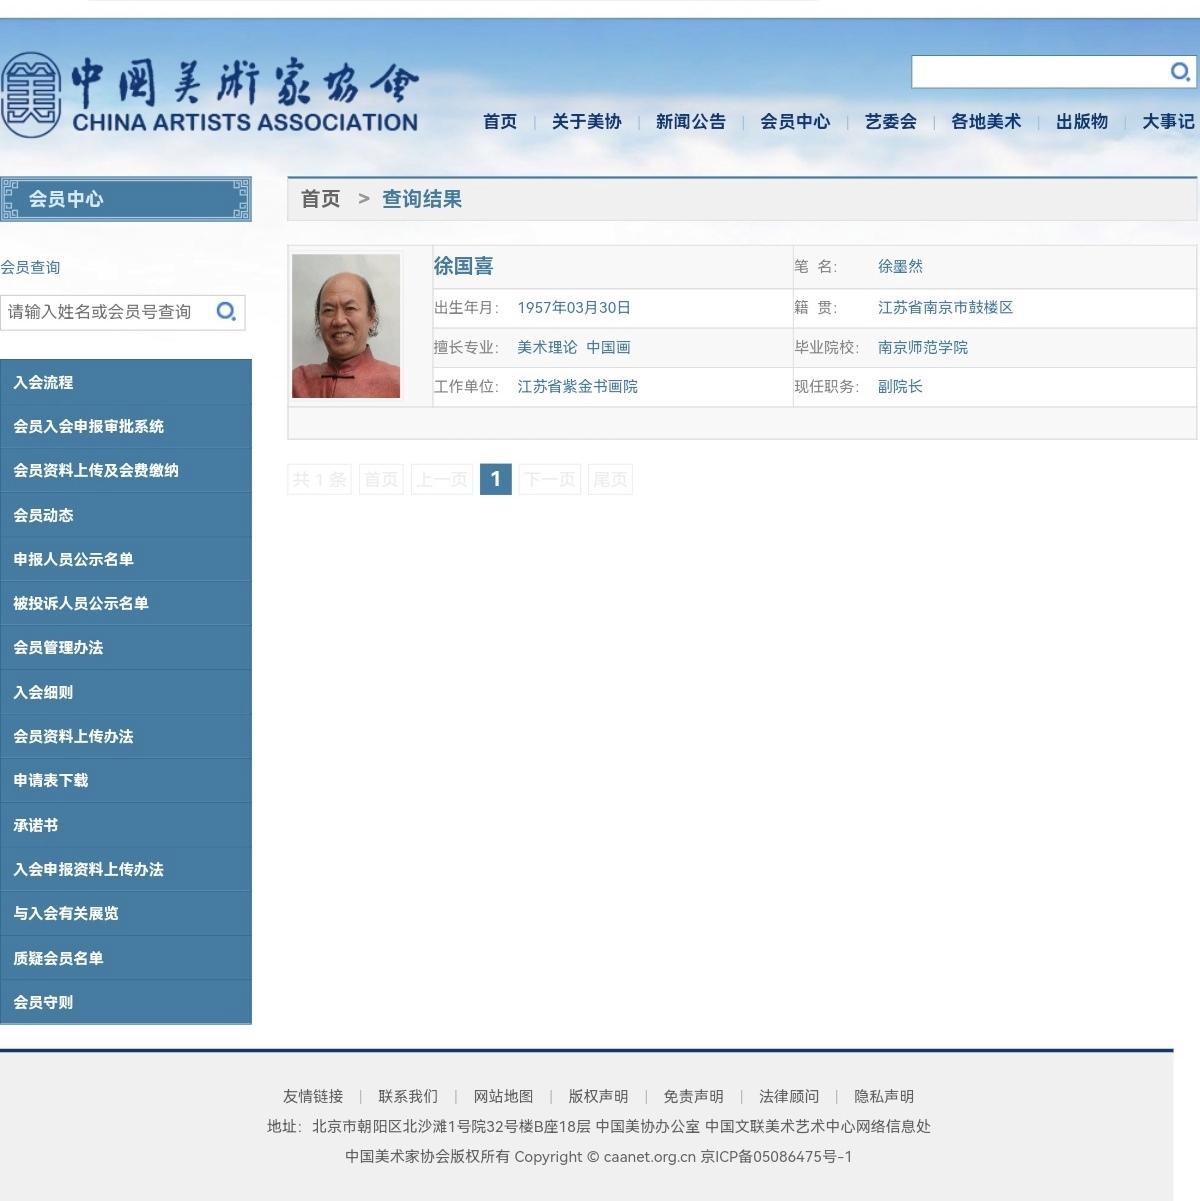1200x1201 pixels.
Task: Click birth date 1957年03月30日
Action: 574,307
